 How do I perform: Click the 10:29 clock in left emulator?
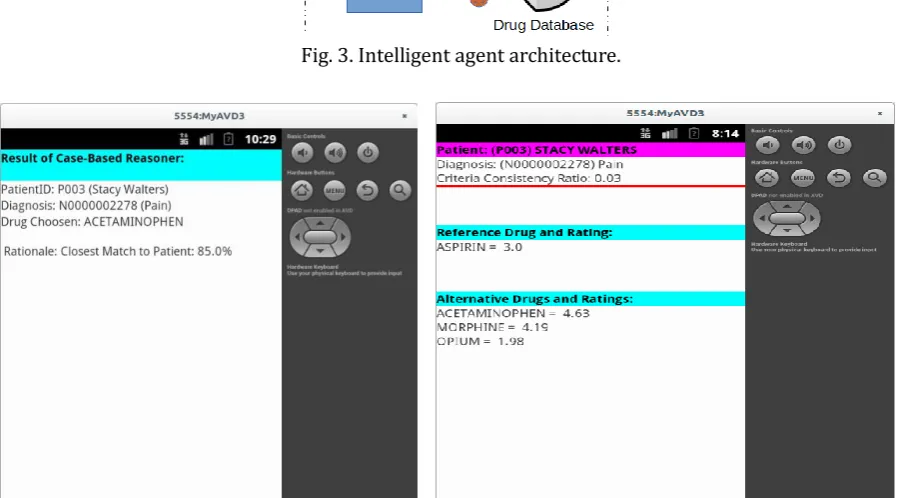[260, 139]
